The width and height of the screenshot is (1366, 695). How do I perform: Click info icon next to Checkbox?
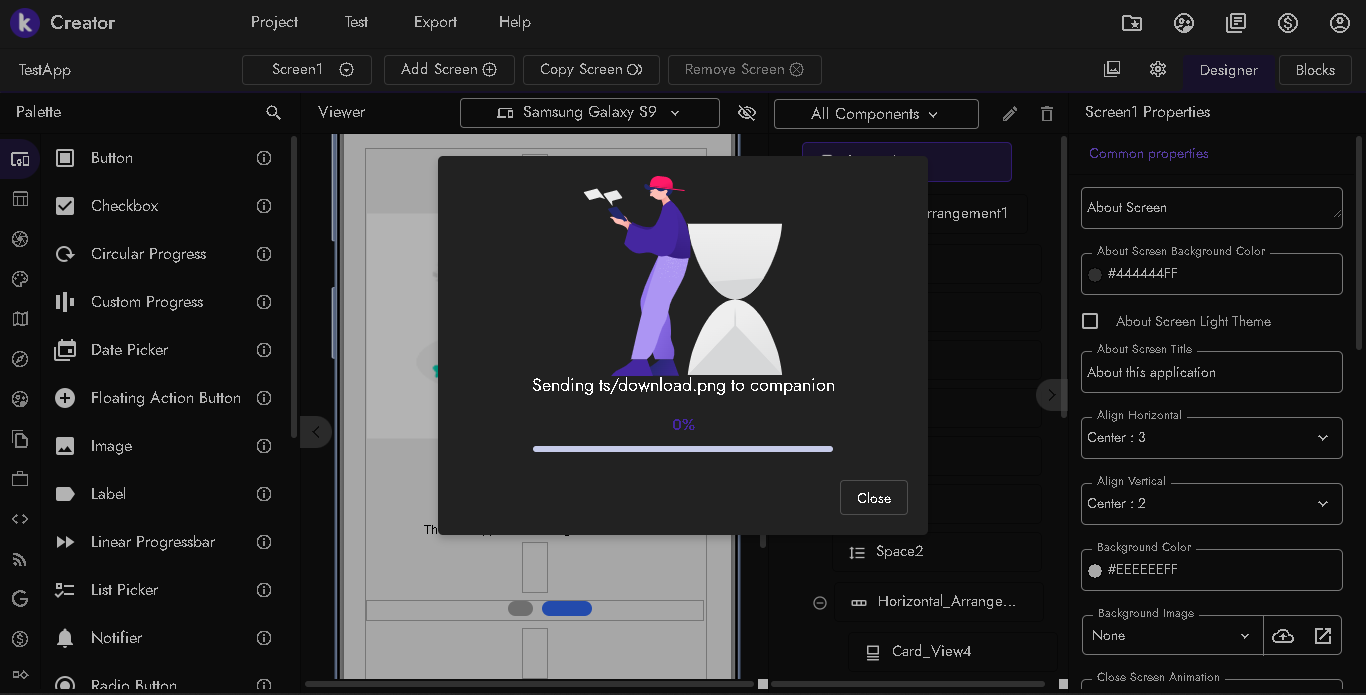264,206
